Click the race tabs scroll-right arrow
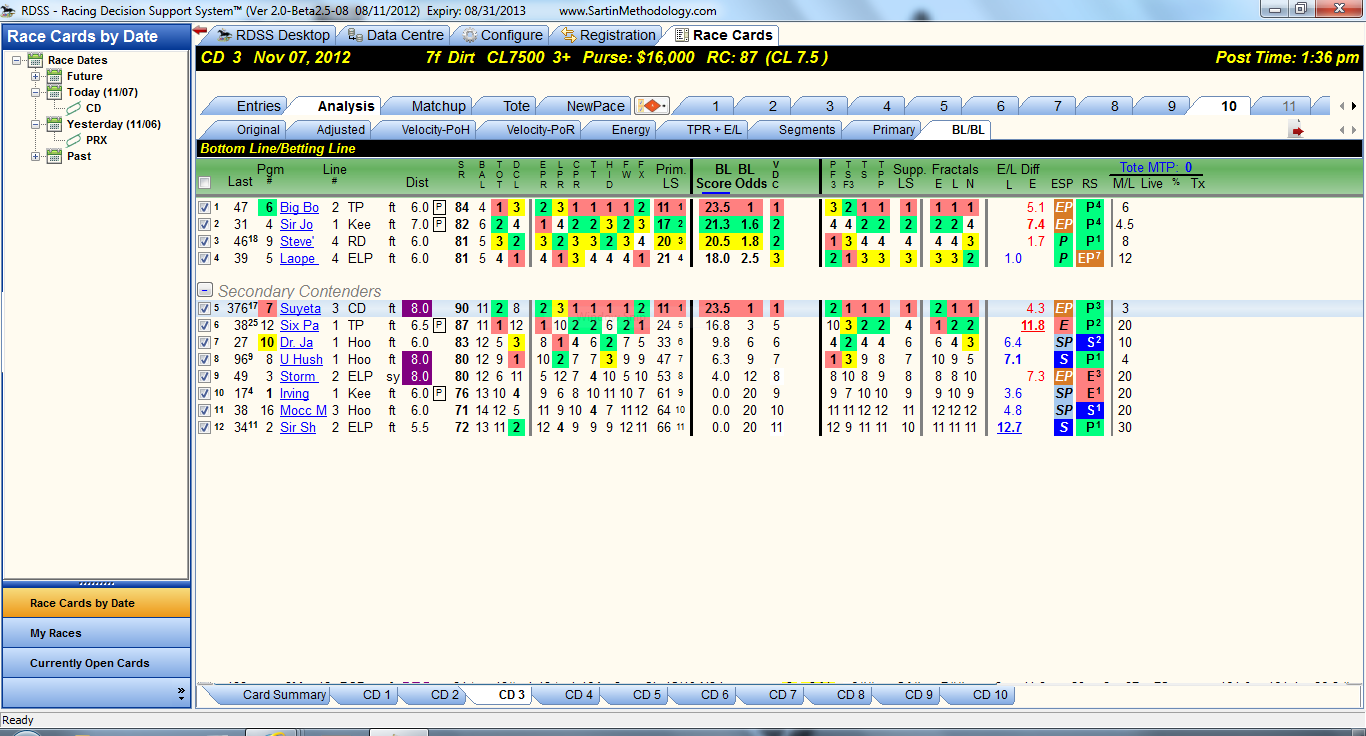Image resolution: width=1366 pixels, height=736 pixels. click(x=1354, y=106)
